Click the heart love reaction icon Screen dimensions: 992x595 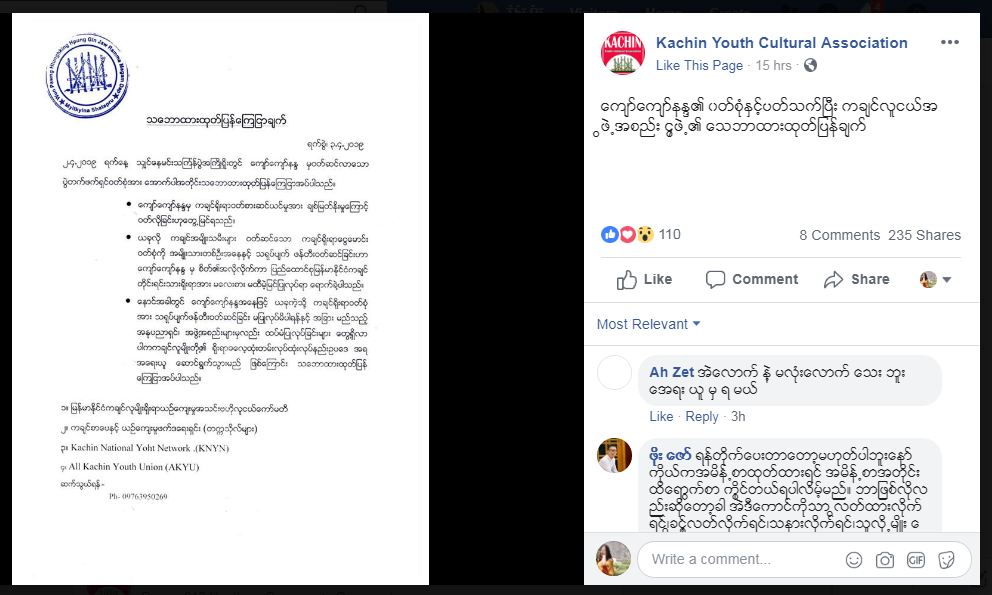pyautogui.click(x=627, y=235)
